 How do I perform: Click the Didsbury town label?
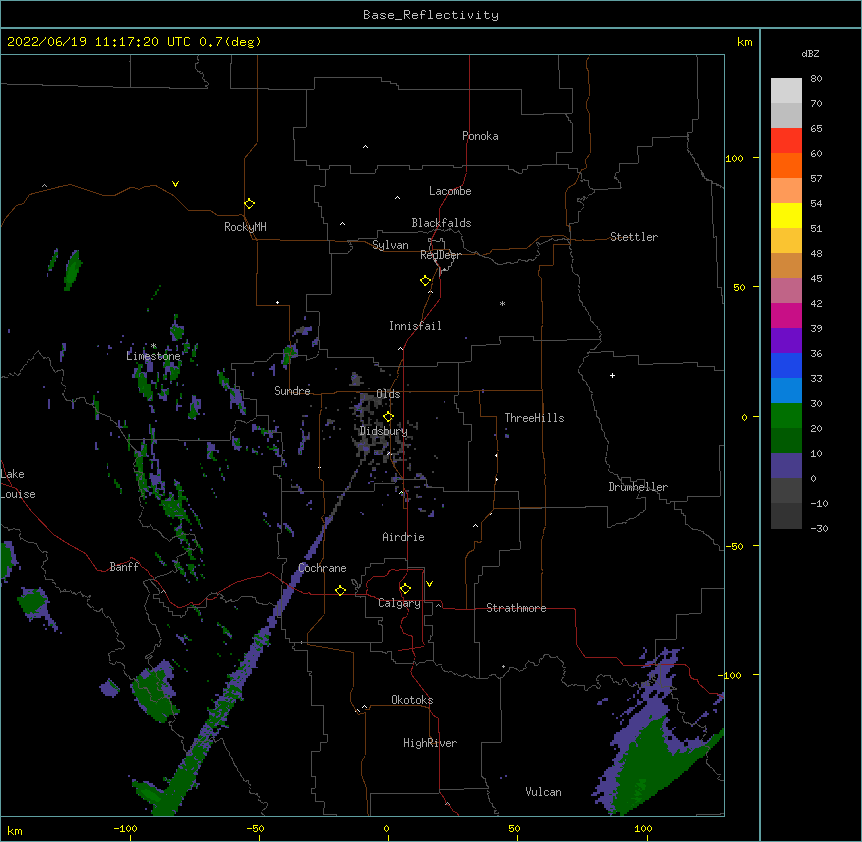pyautogui.click(x=383, y=431)
